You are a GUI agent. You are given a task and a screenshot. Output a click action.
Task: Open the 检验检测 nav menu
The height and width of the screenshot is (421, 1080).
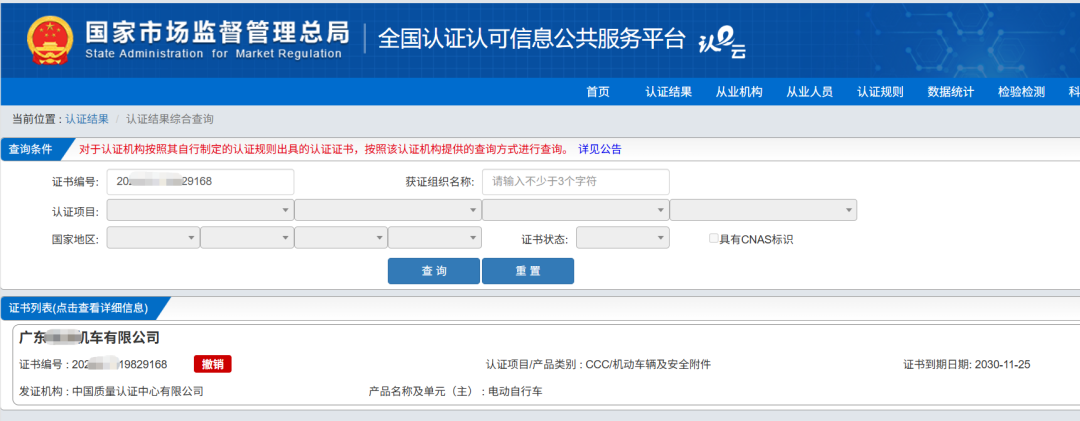1021,92
